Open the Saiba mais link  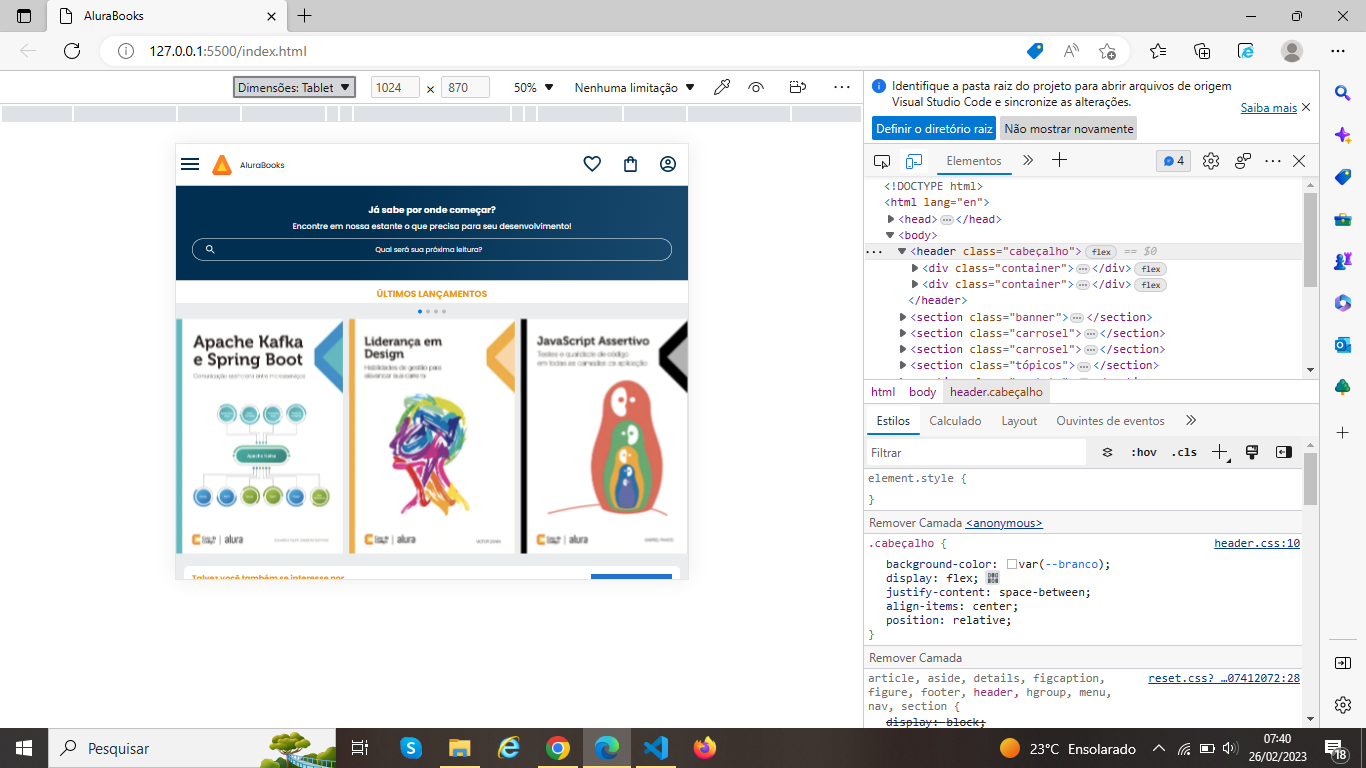[1268, 108]
